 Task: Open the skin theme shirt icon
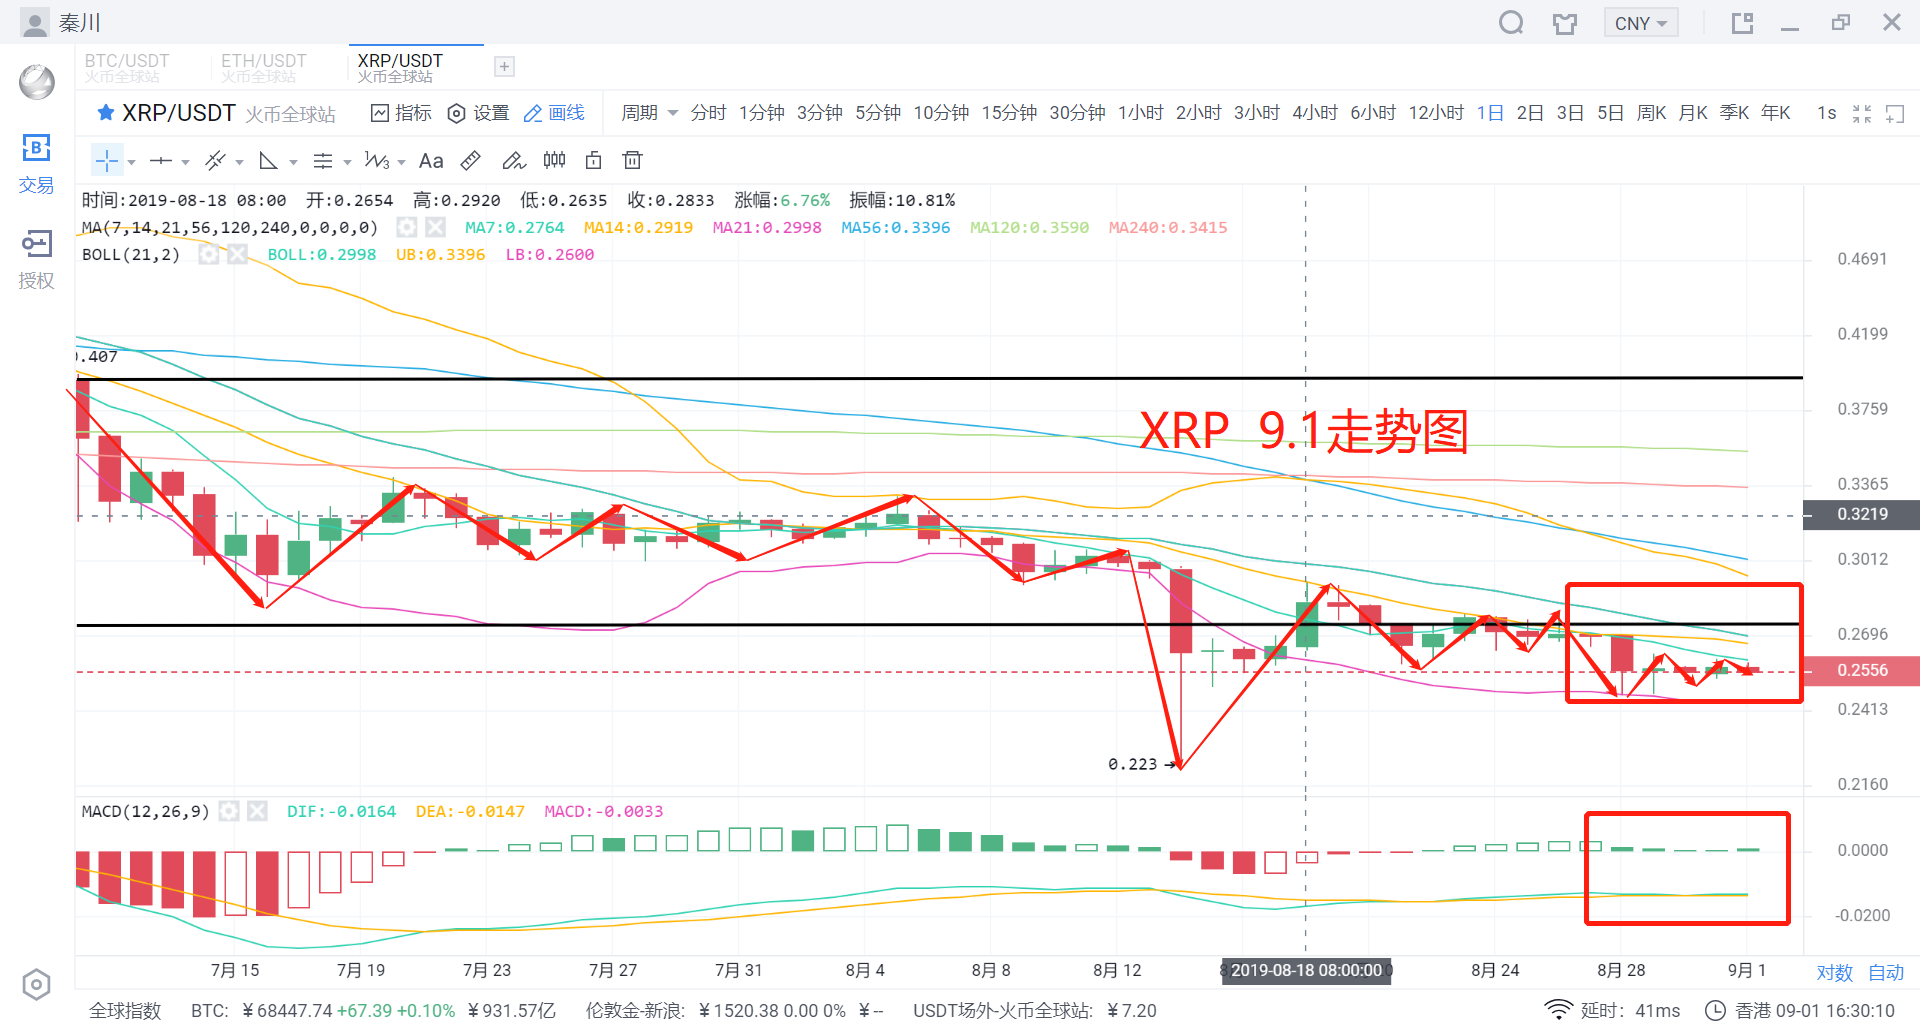pyautogui.click(x=1565, y=23)
